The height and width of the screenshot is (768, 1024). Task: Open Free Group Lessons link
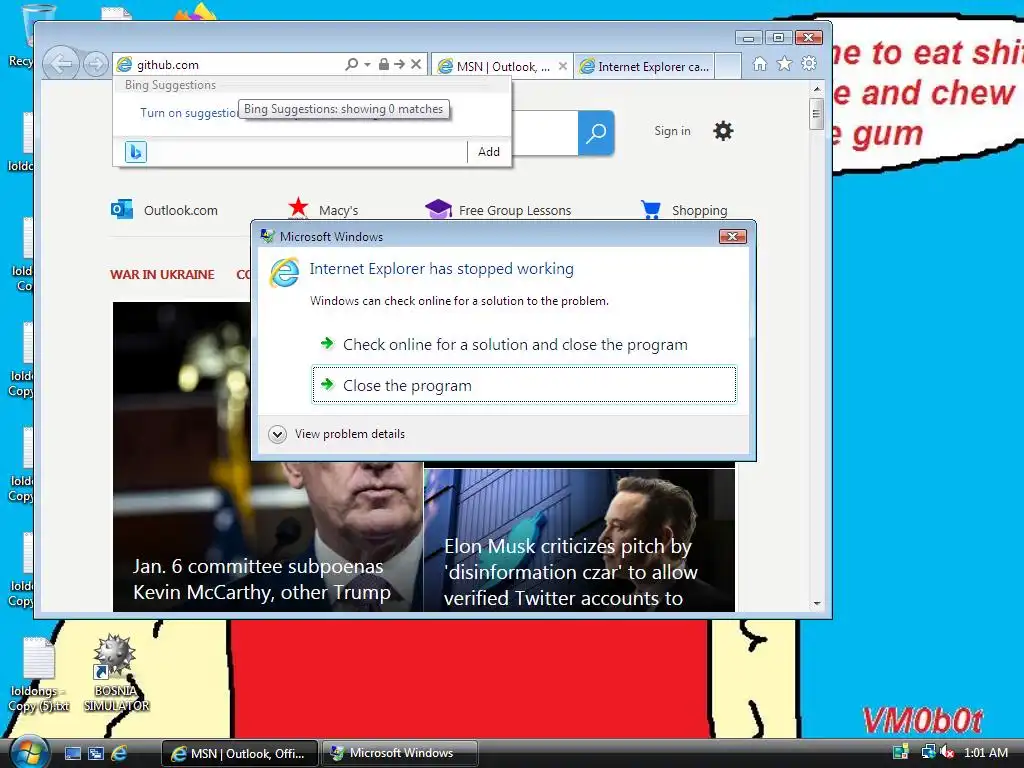[x=498, y=210]
